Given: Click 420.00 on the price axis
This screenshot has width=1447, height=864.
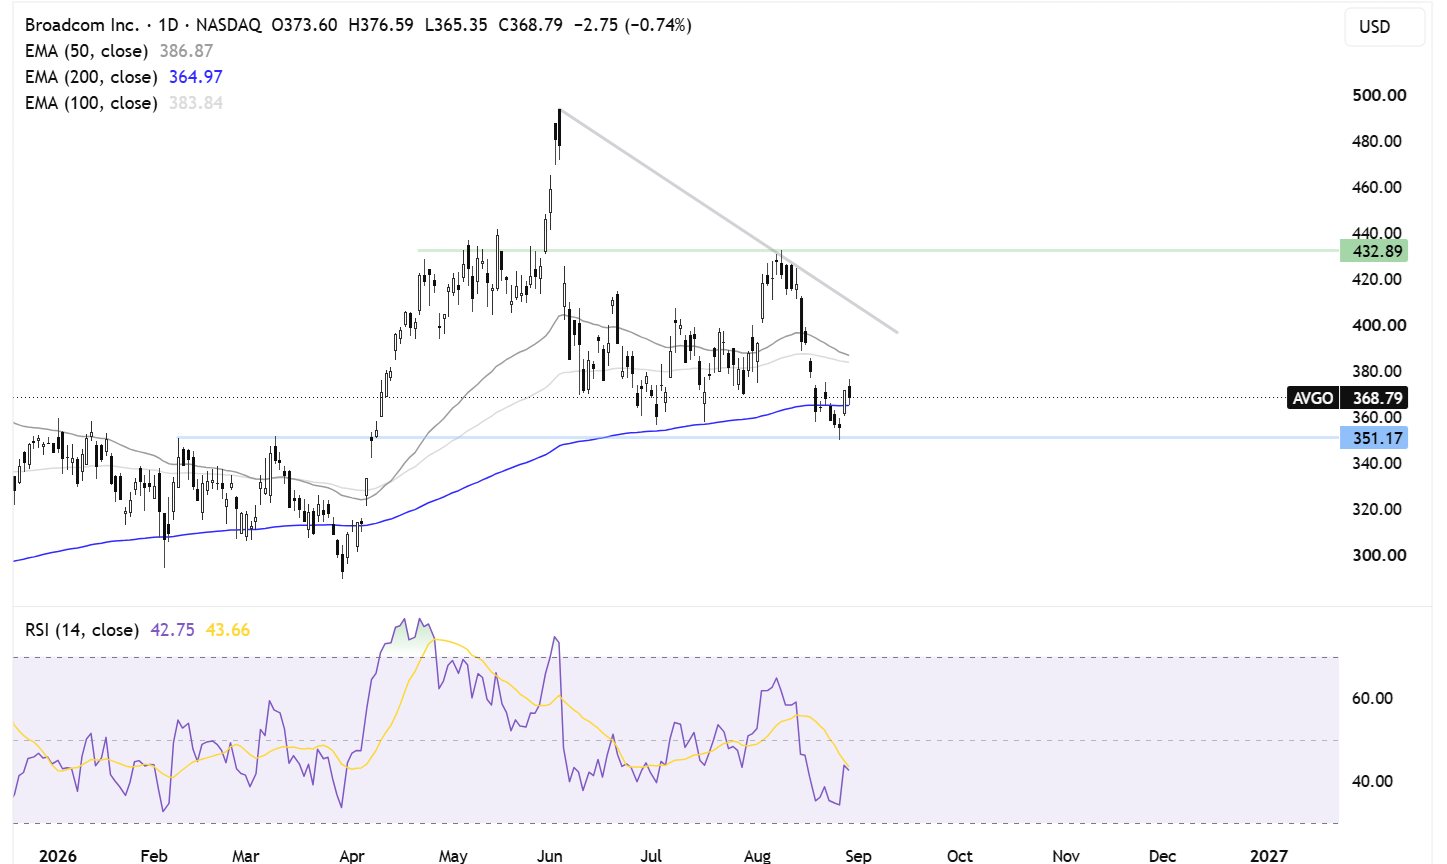Looking at the screenshot, I should [1377, 279].
